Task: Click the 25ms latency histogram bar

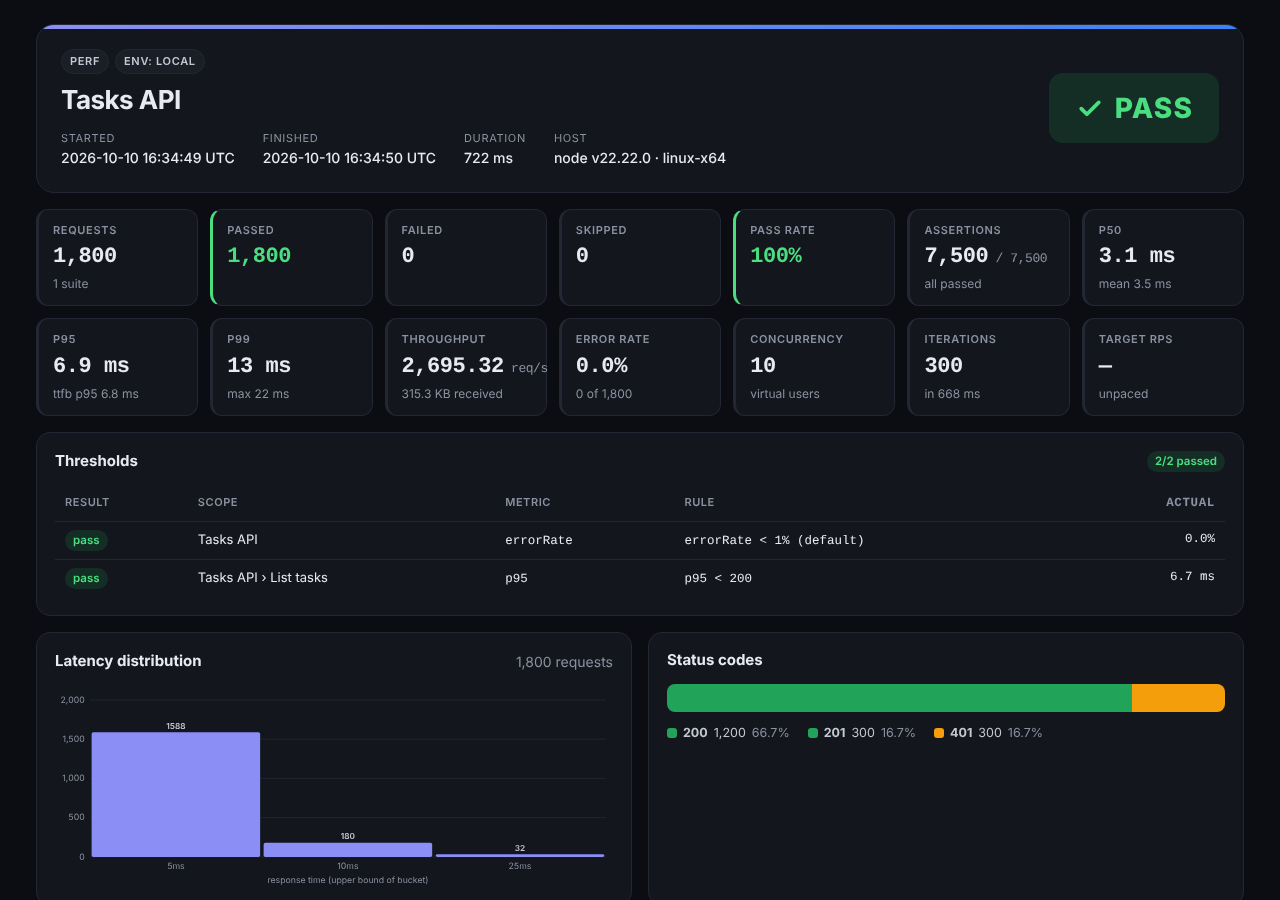Action: pyautogui.click(x=520, y=855)
